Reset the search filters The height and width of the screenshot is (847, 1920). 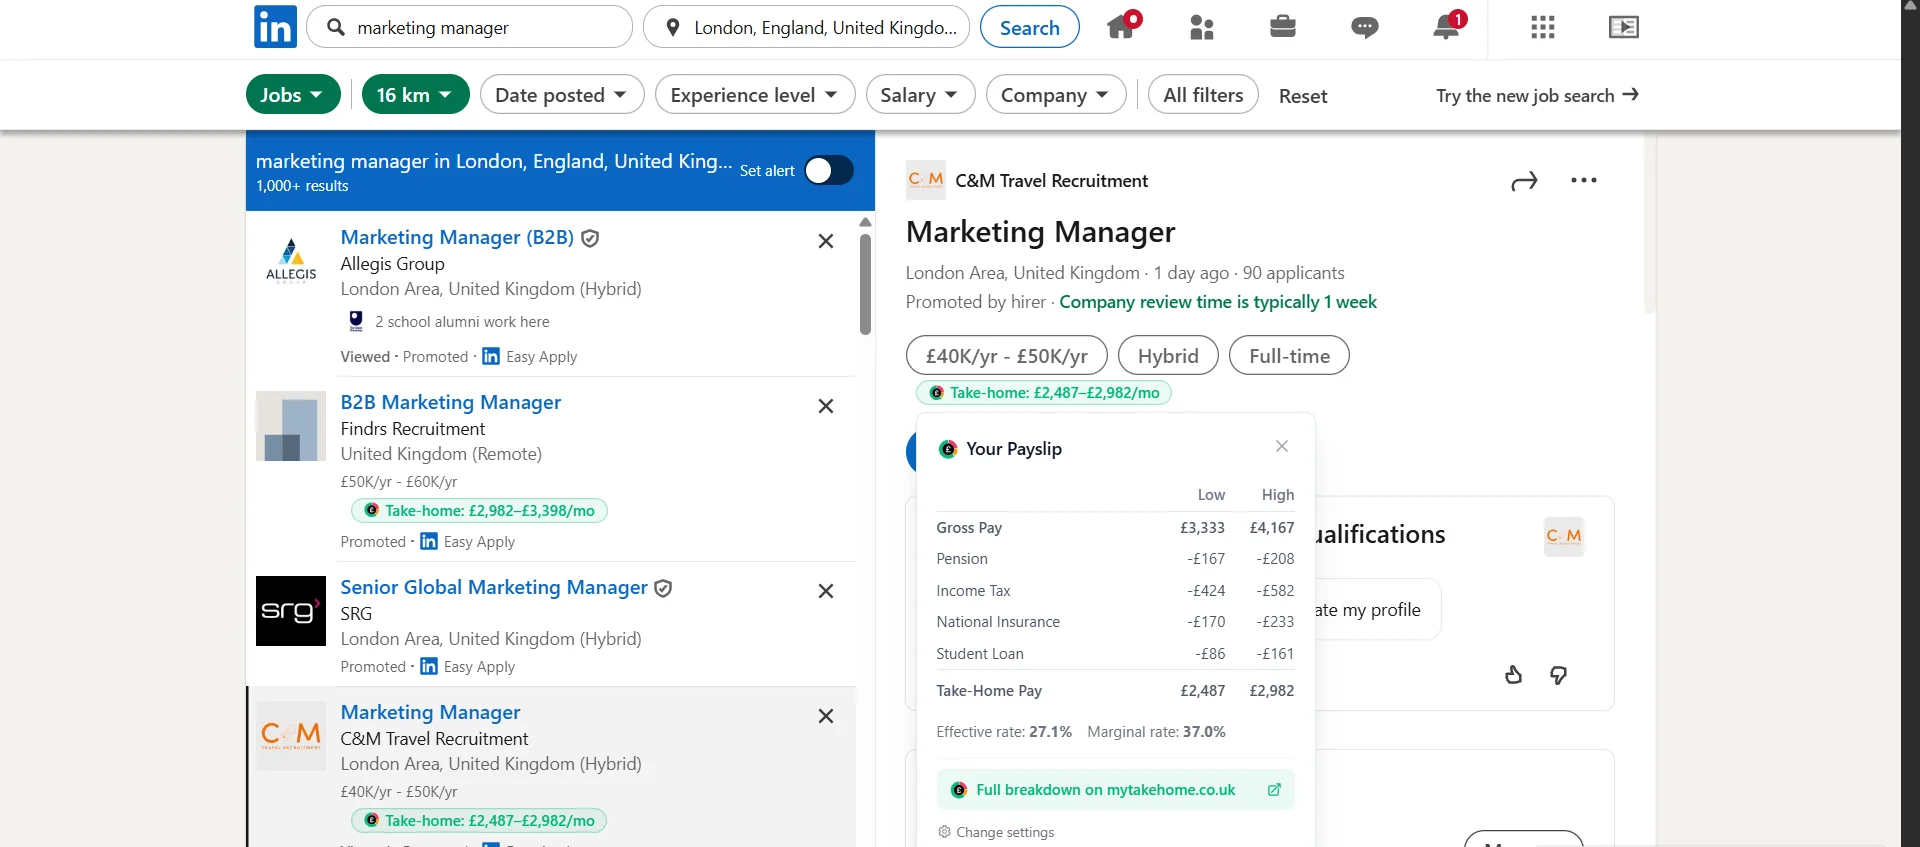point(1303,96)
